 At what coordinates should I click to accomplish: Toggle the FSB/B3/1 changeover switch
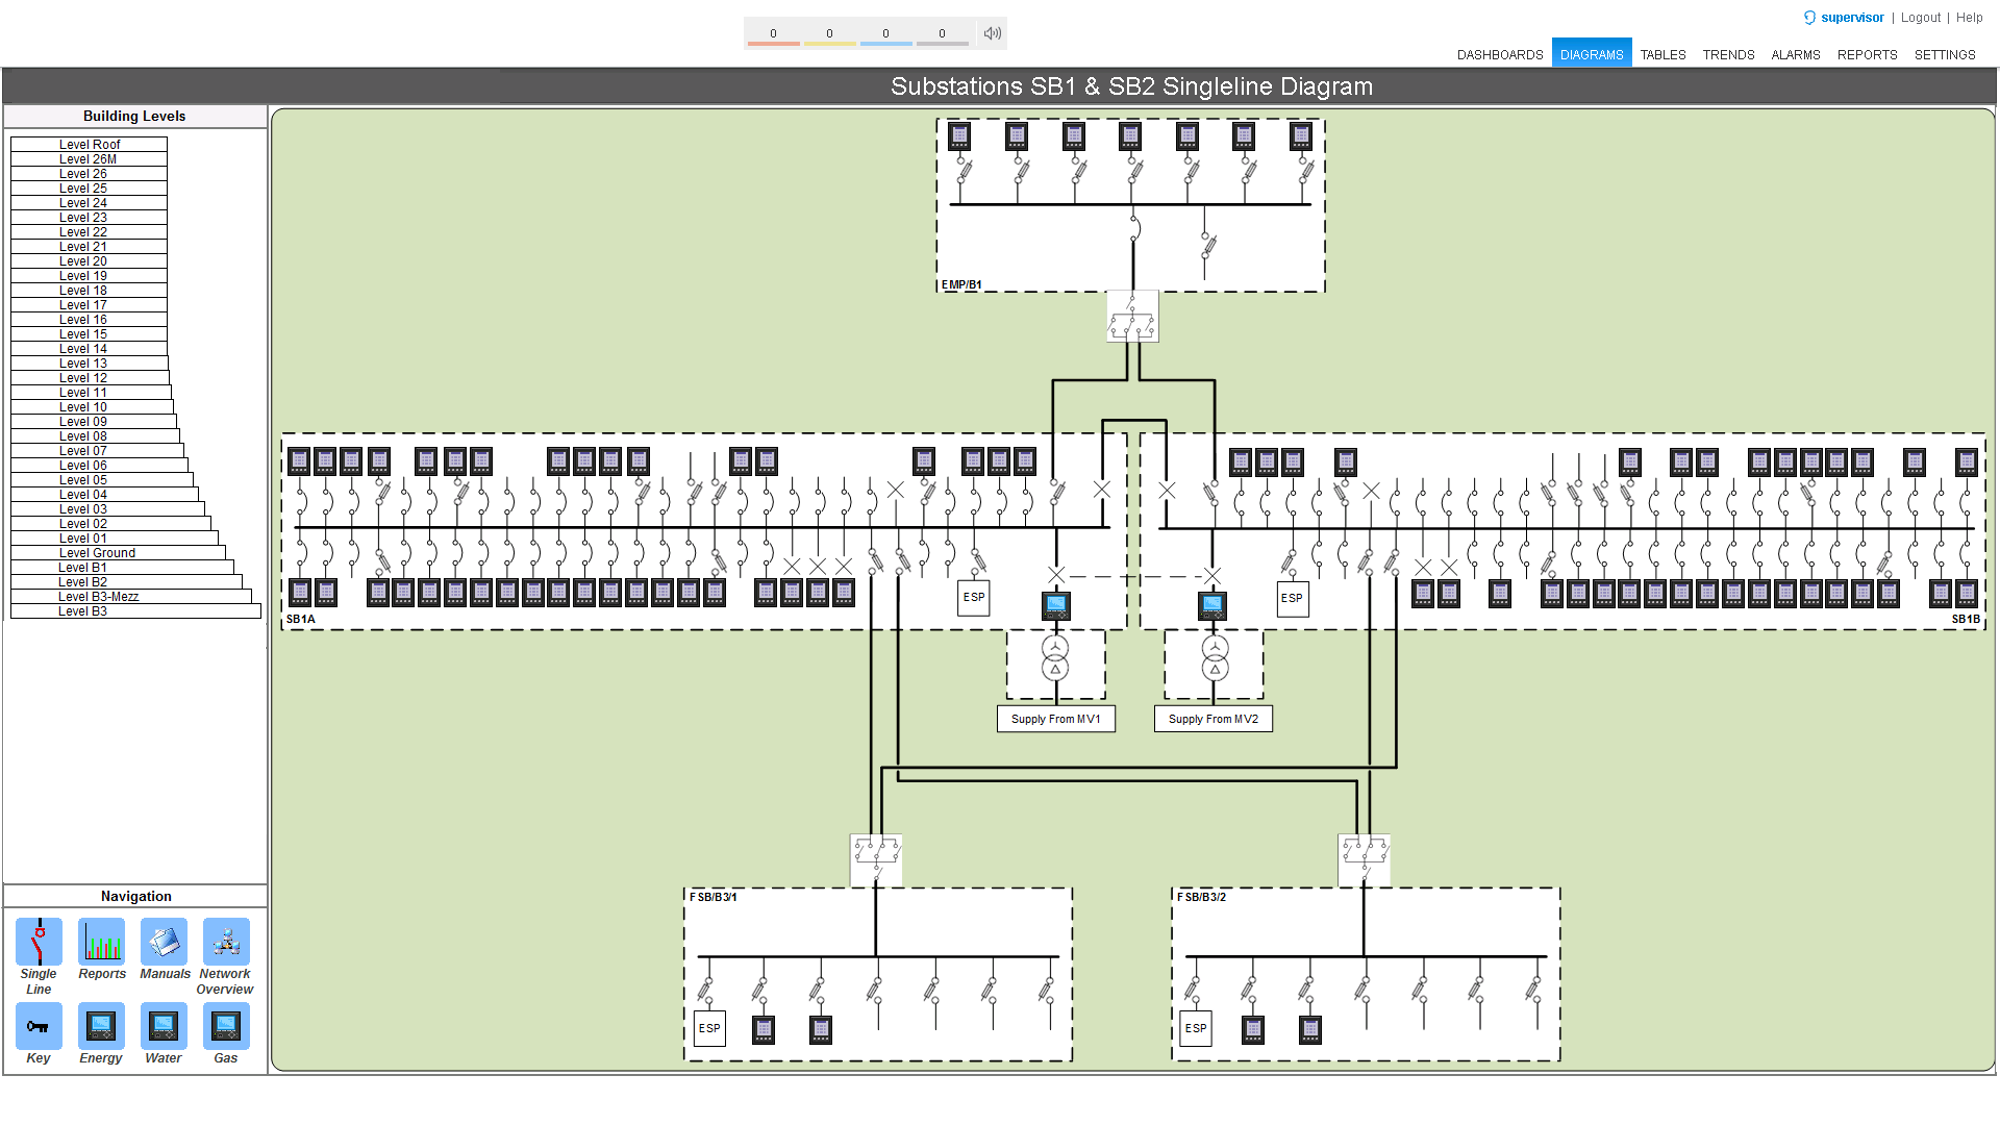[x=876, y=859]
